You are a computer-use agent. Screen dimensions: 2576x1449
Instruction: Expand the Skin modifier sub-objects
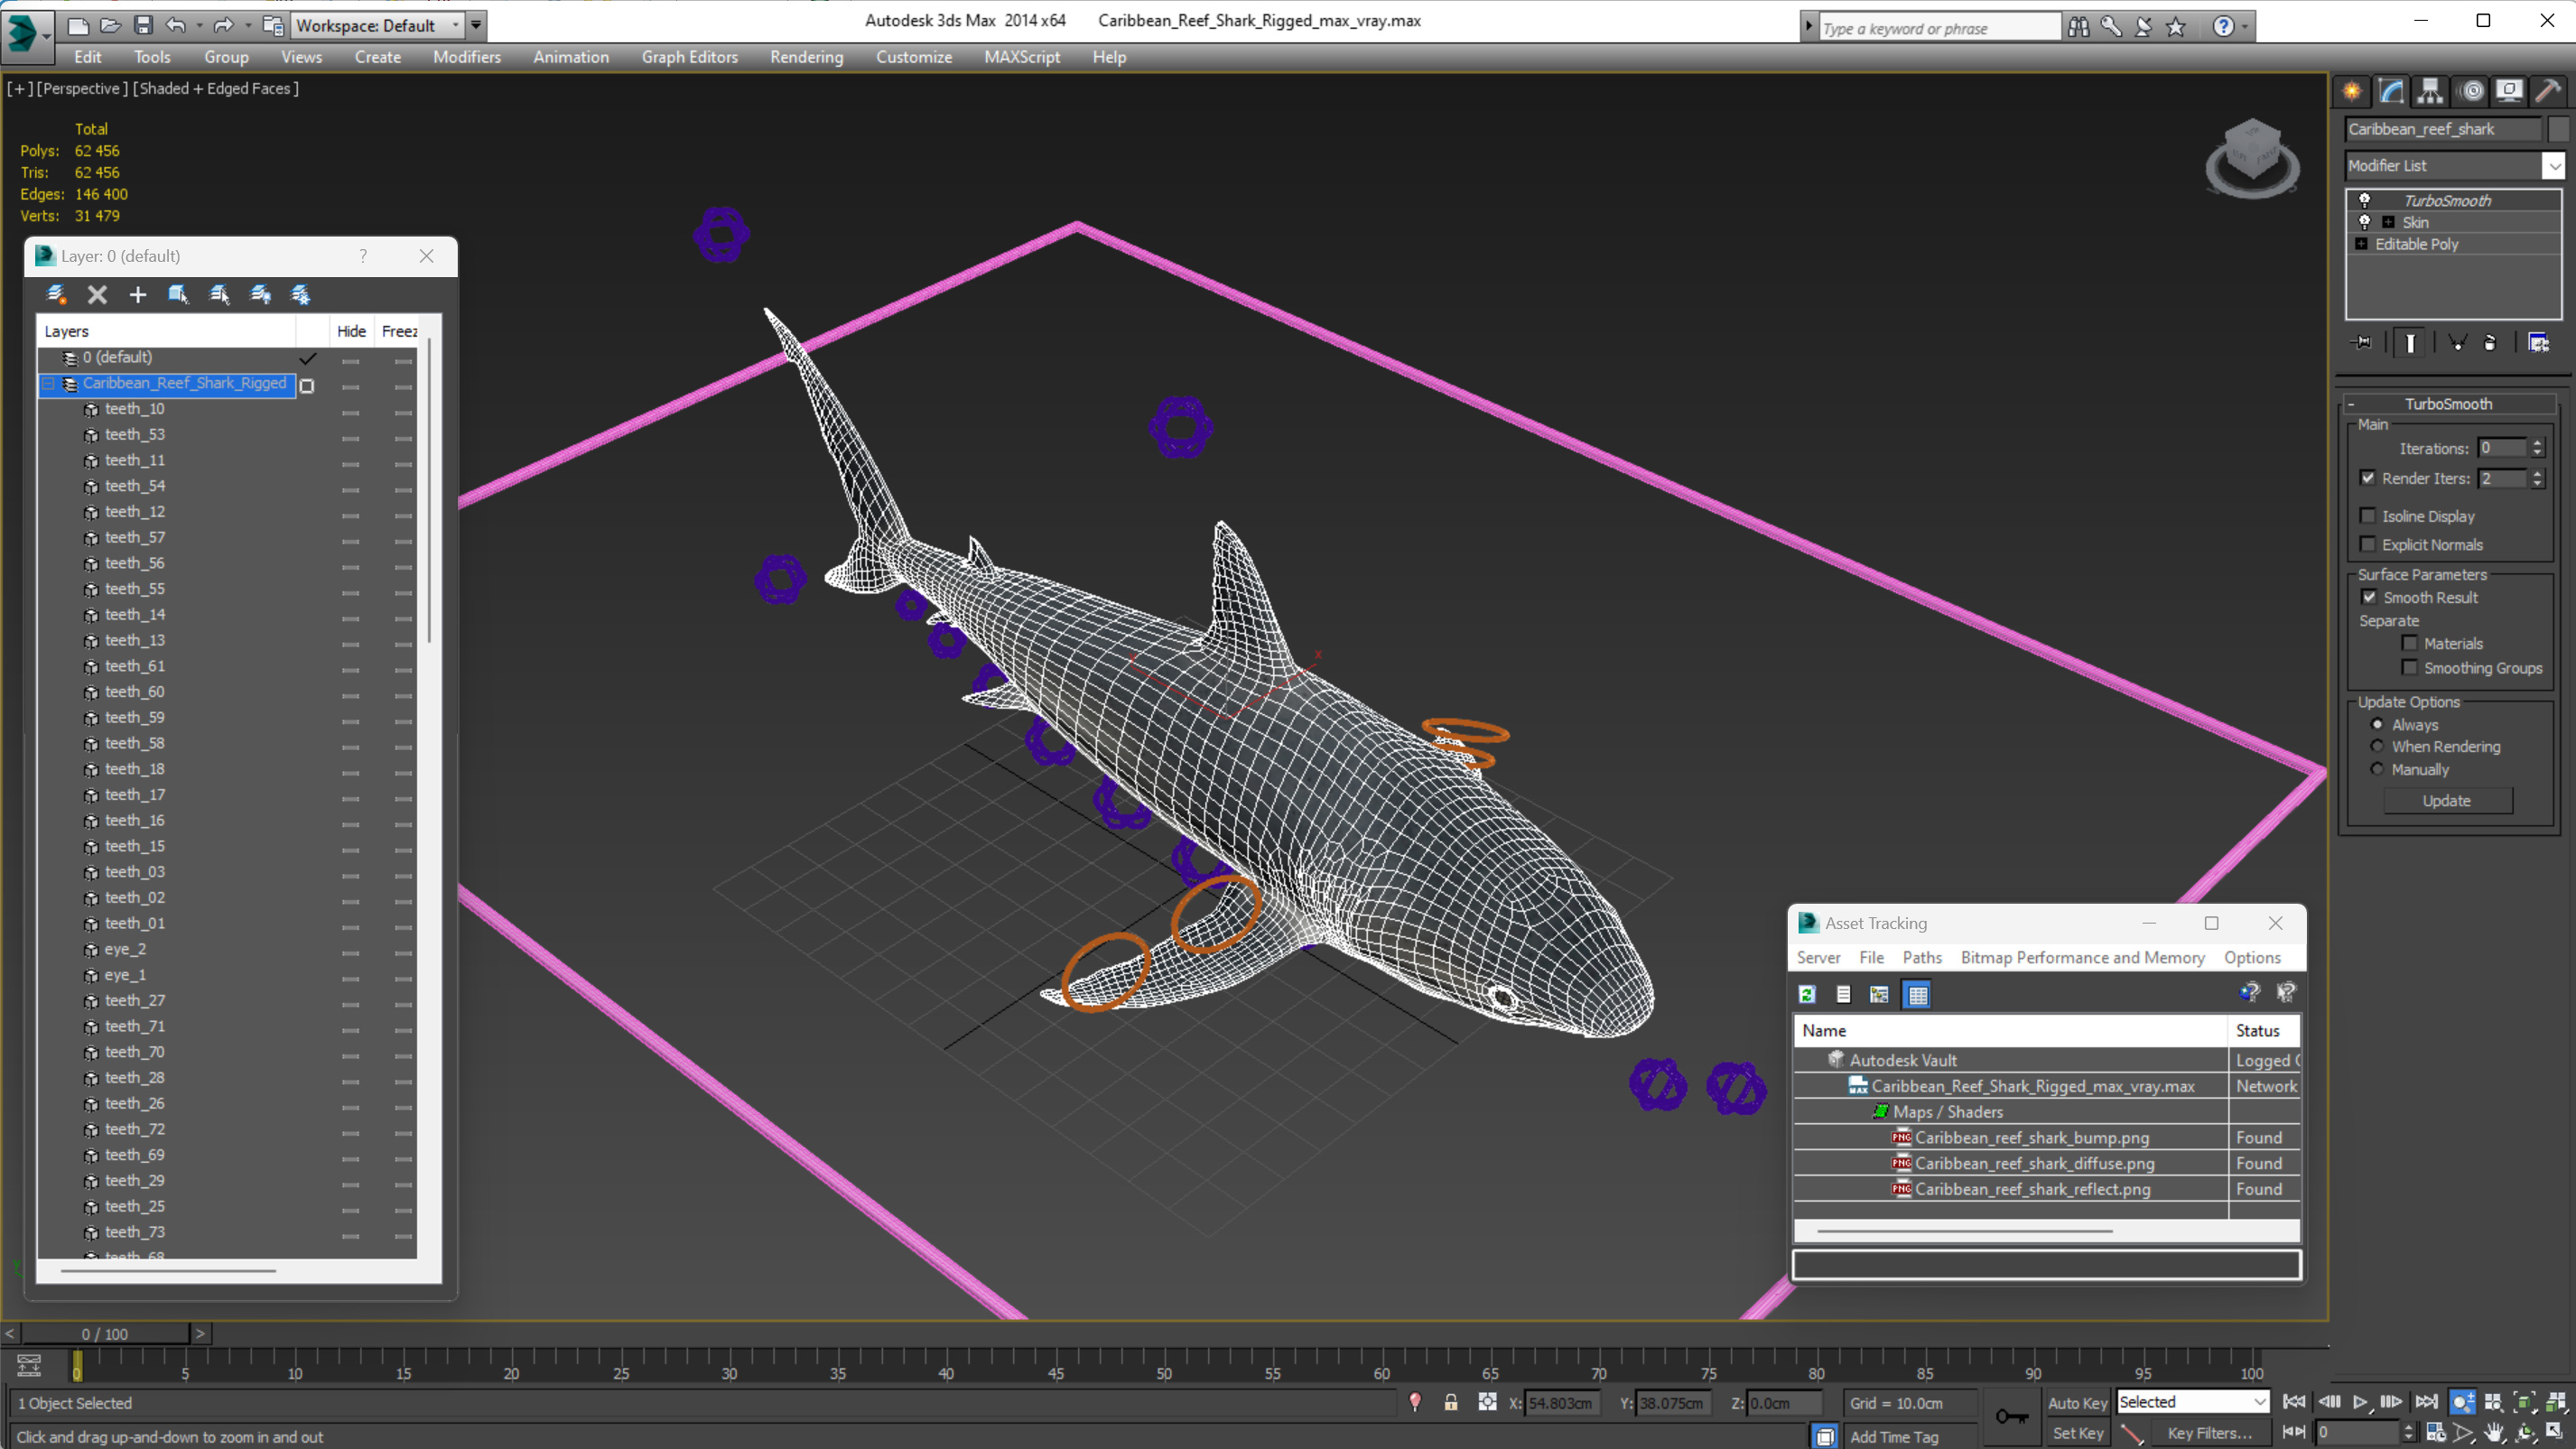(x=2388, y=222)
